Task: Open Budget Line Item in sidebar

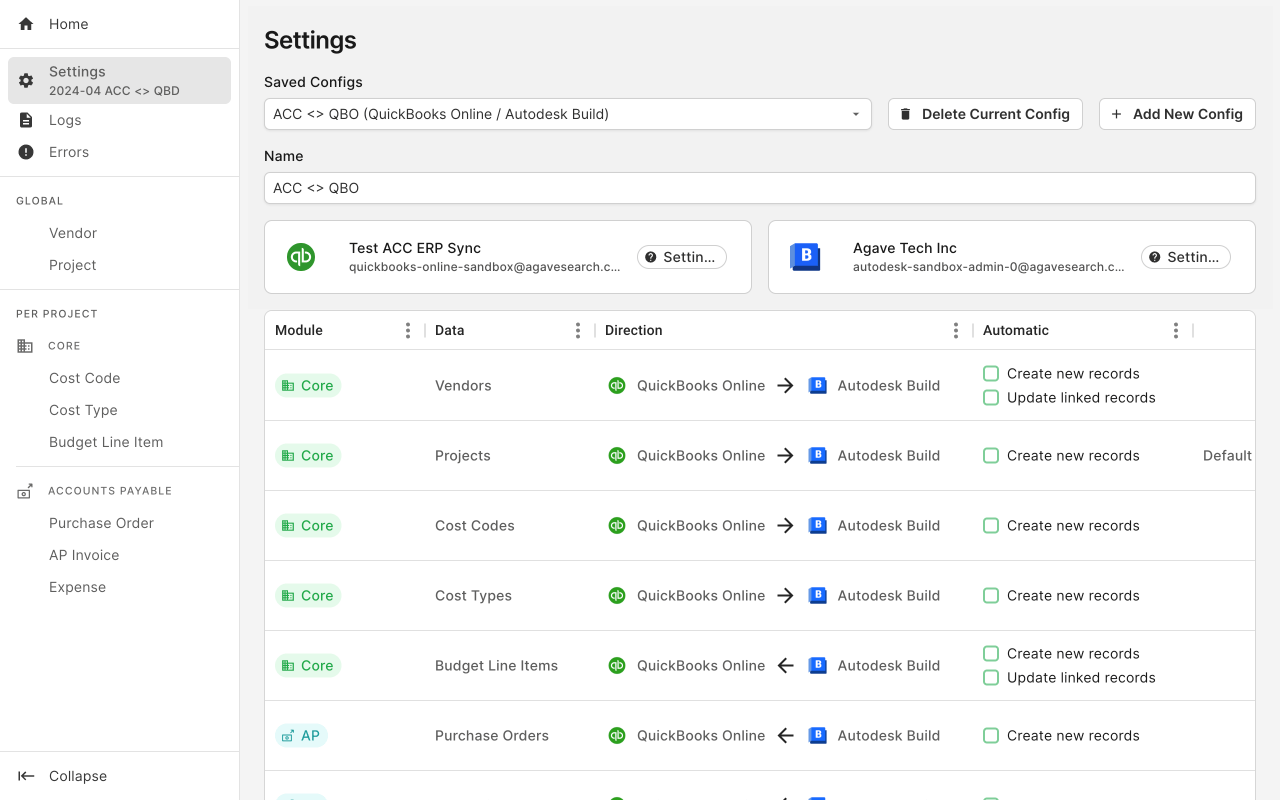Action: pos(106,442)
